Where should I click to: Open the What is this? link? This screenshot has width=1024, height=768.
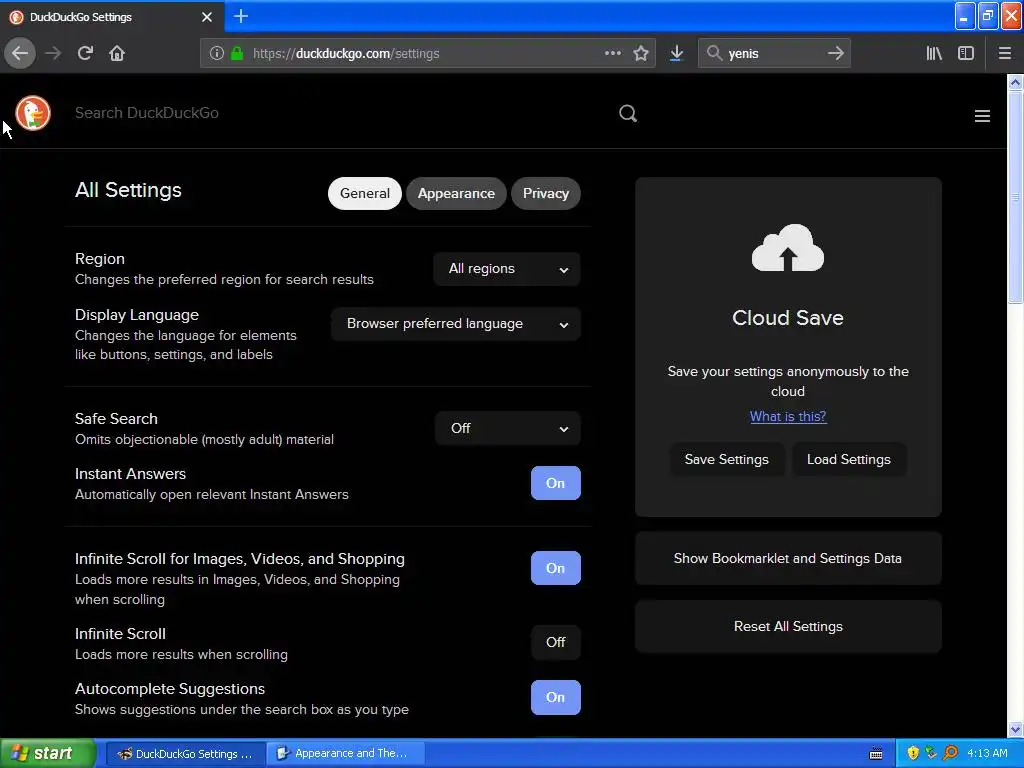(788, 416)
